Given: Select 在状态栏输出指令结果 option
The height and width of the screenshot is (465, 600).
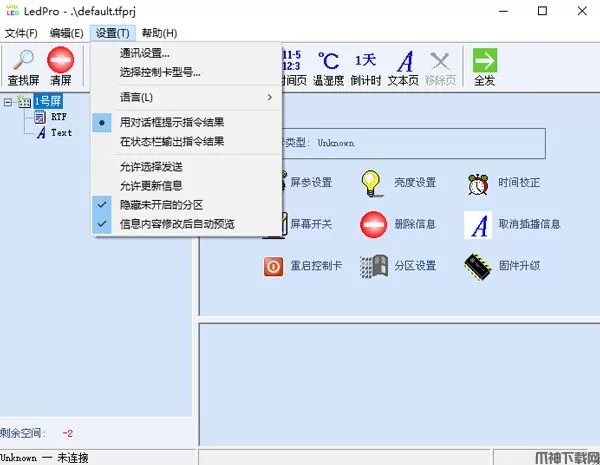Looking at the screenshot, I should point(187,142).
